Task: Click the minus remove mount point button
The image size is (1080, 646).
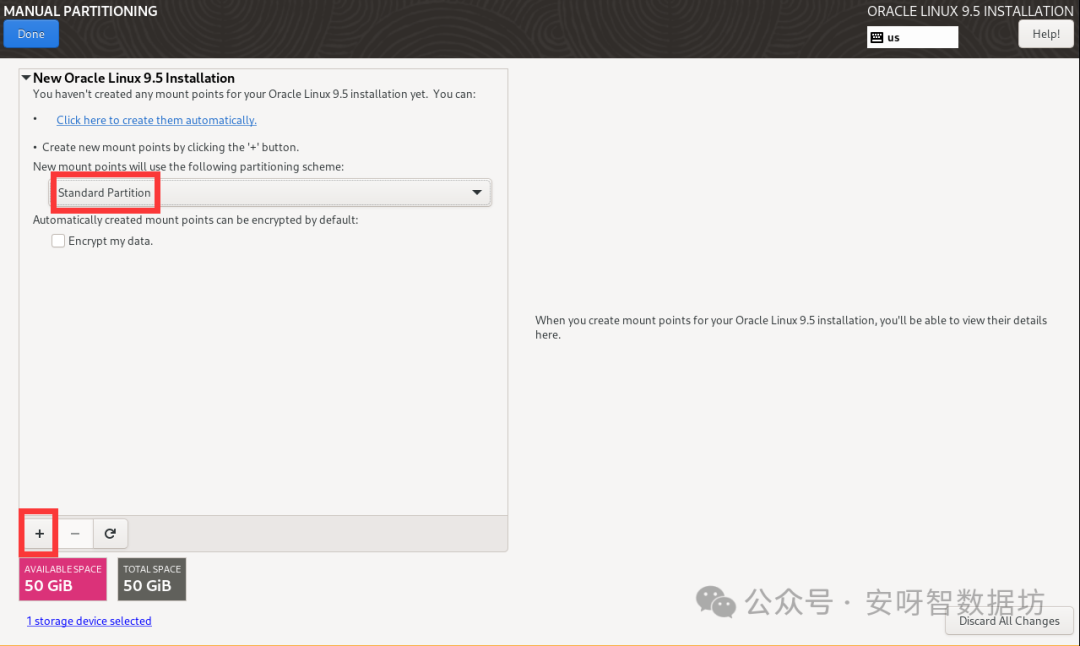Action: tap(75, 534)
